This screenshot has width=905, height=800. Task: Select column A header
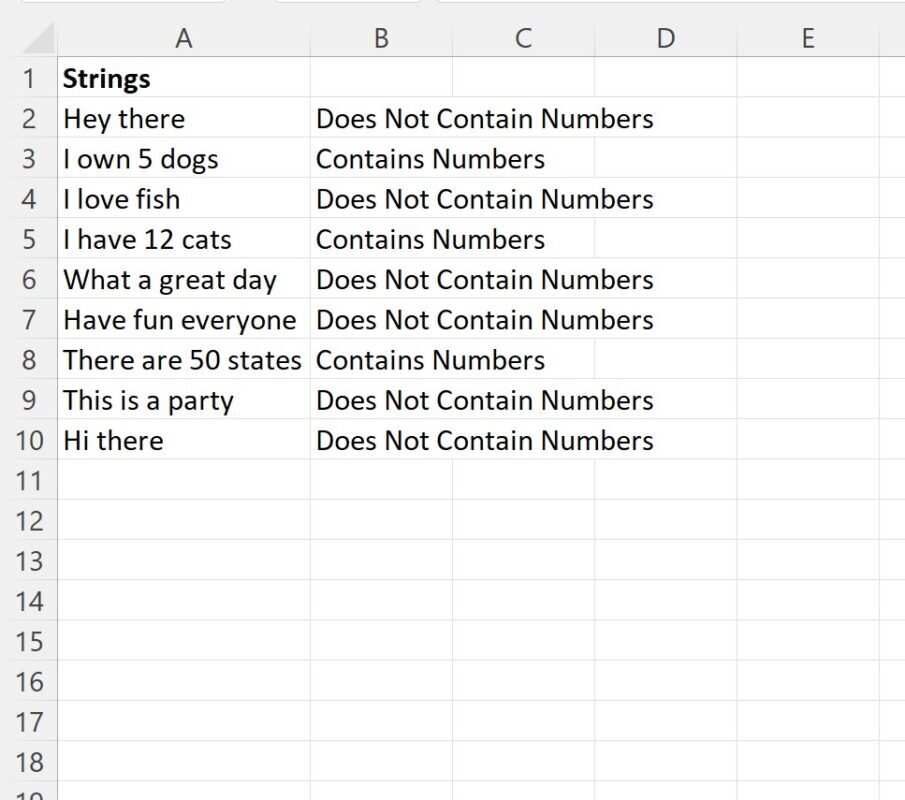[184, 39]
